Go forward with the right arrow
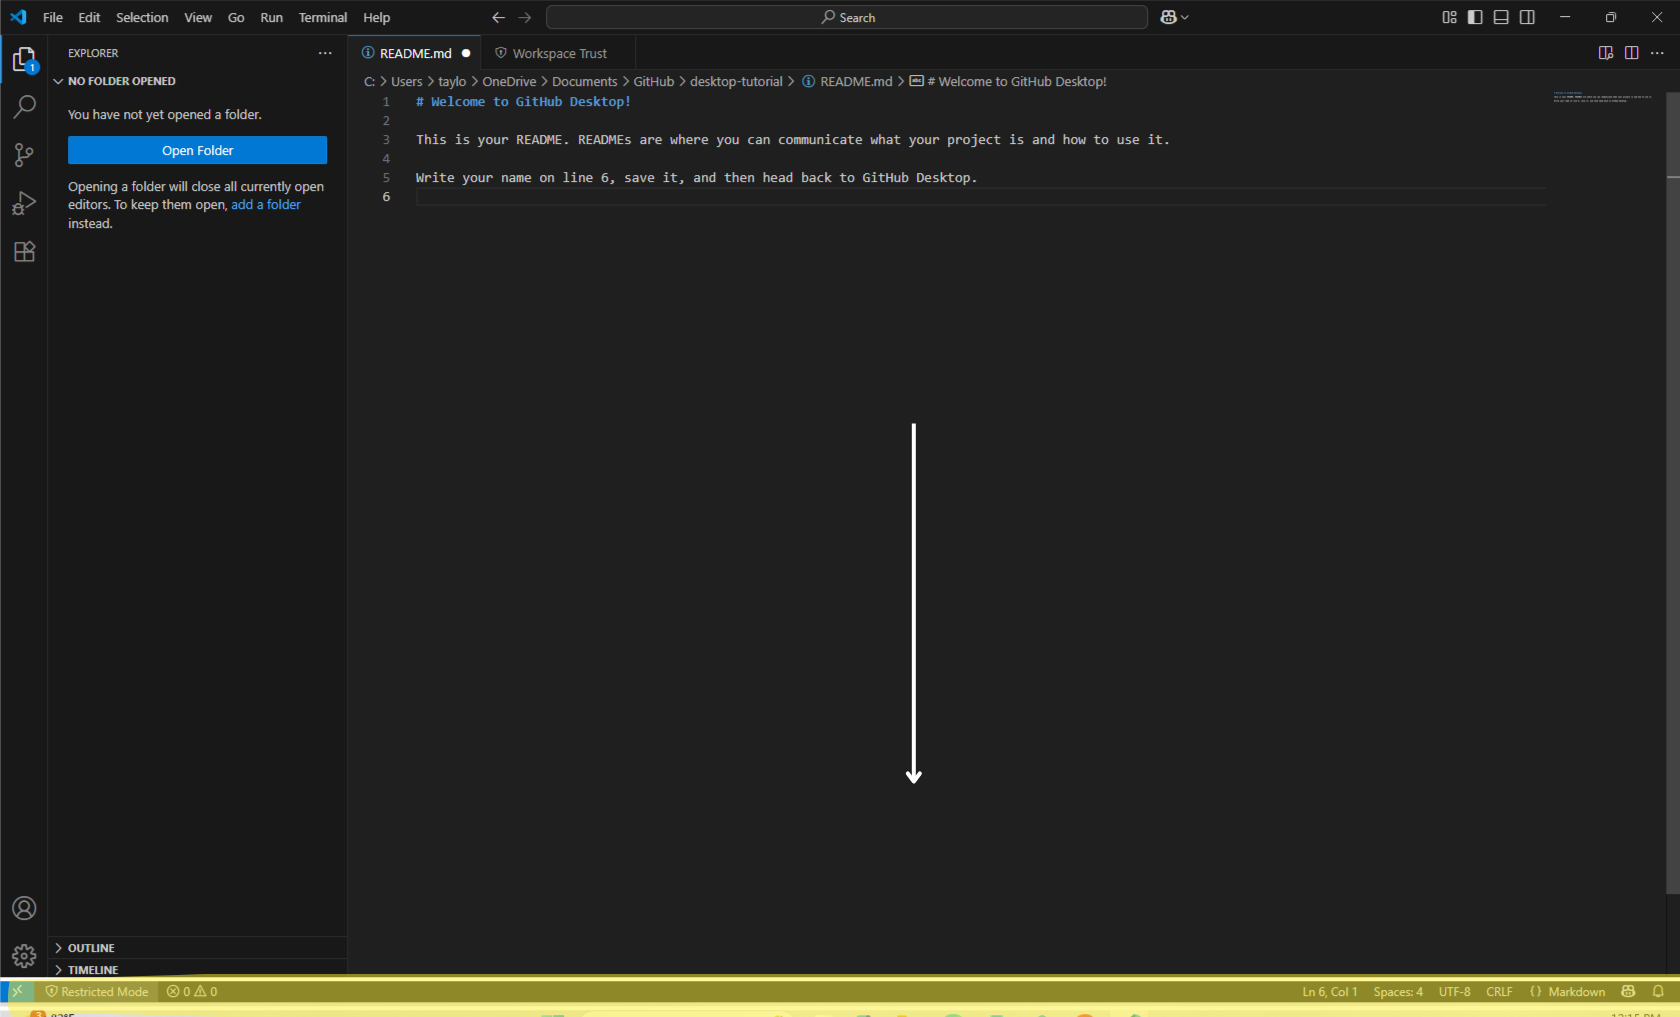 (x=525, y=17)
